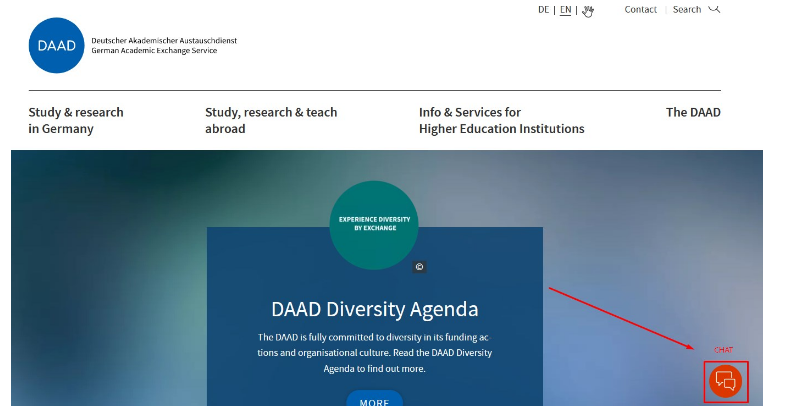Expand Info & Services for Higher Education Institutions

click(x=501, y=121)
